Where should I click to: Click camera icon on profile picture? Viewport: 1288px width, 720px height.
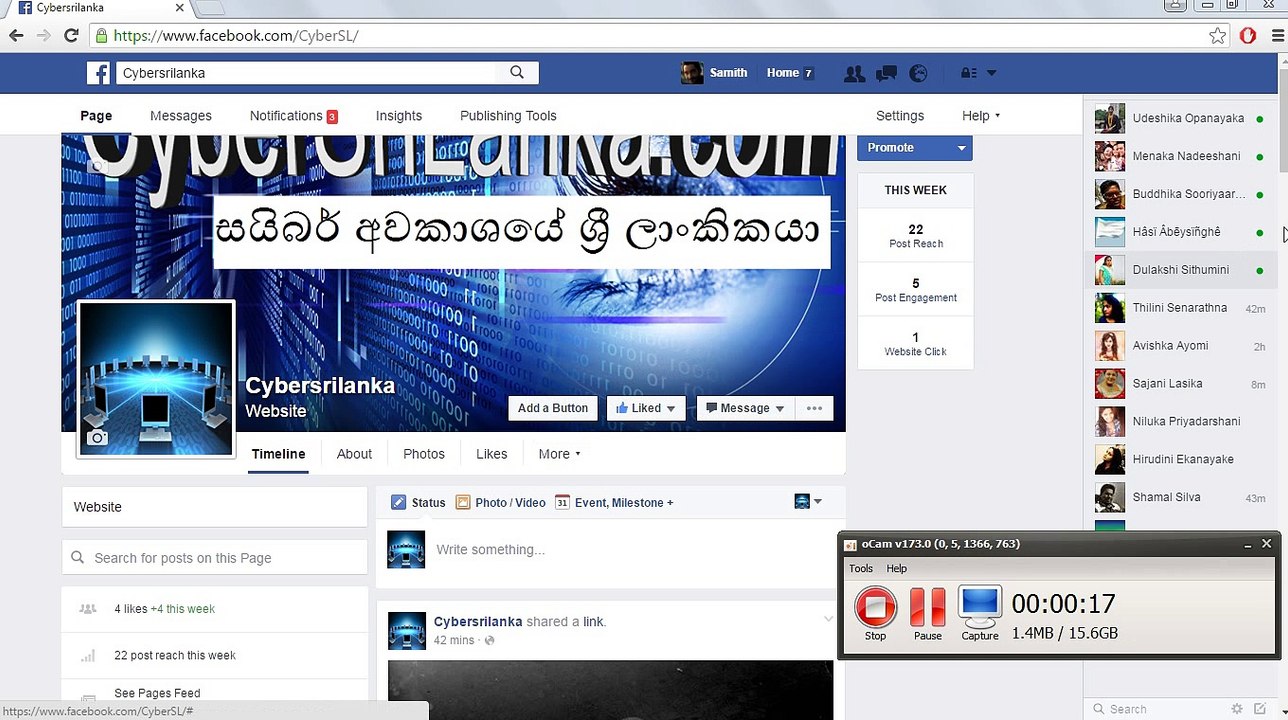pos(97,438)
